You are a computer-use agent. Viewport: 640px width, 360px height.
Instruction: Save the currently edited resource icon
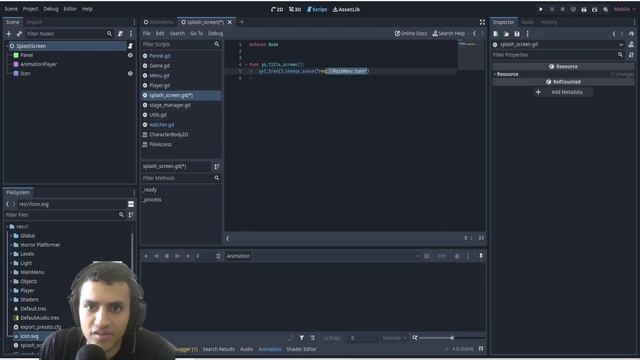(517, 33)
